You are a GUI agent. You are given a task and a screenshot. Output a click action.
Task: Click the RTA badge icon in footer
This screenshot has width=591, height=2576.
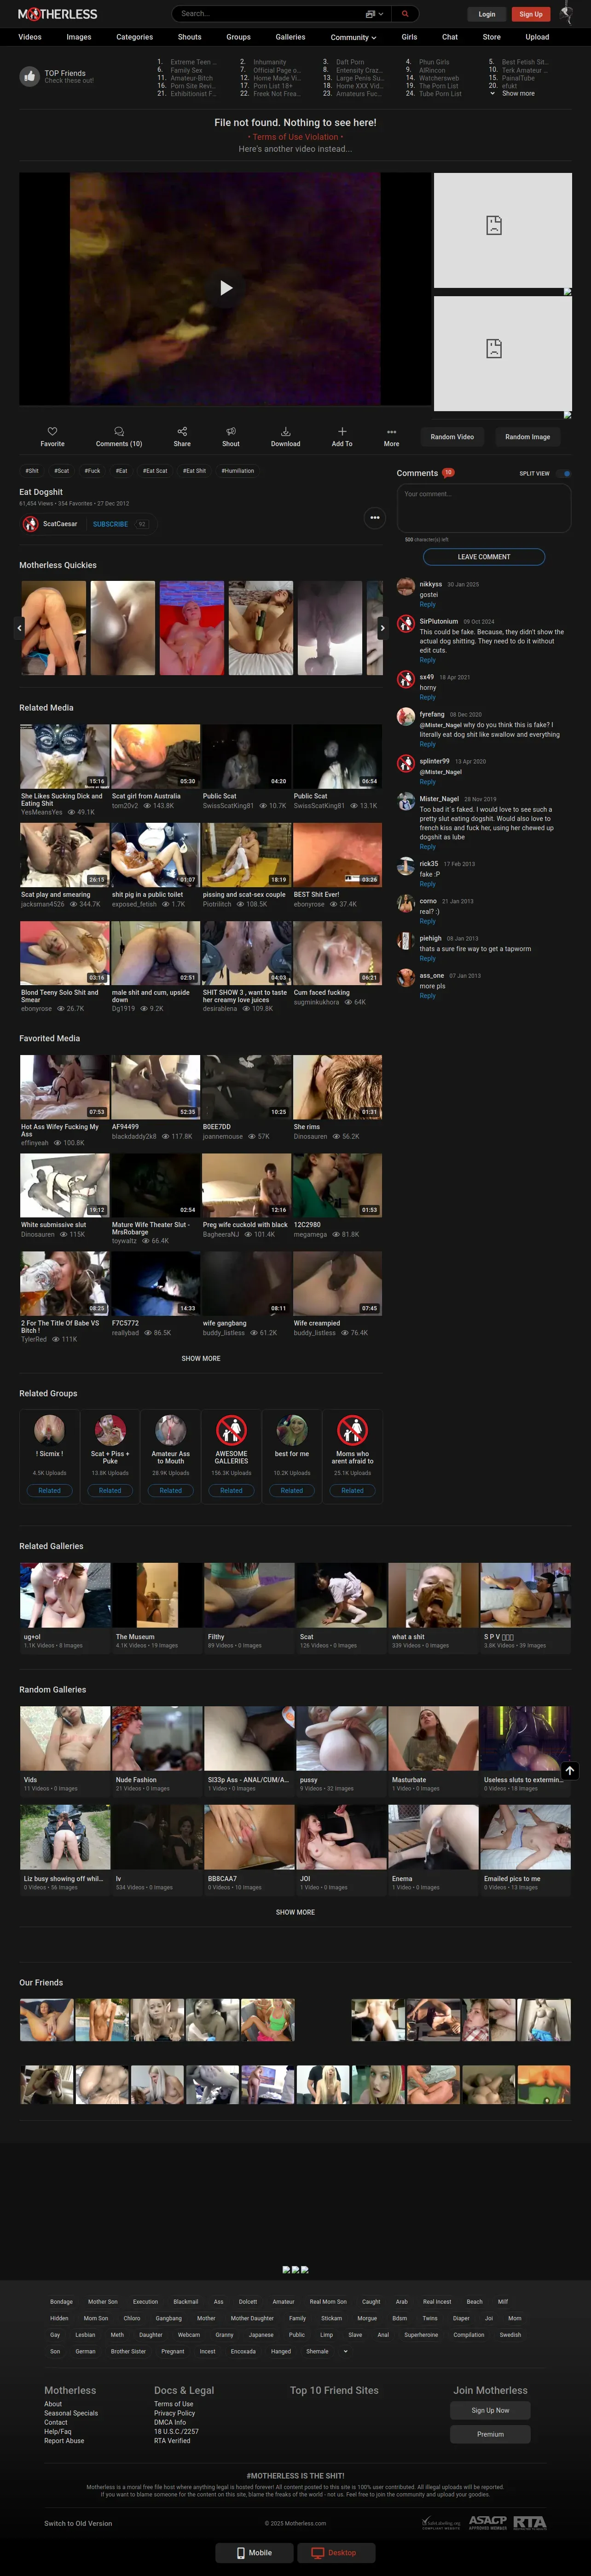530,2523
